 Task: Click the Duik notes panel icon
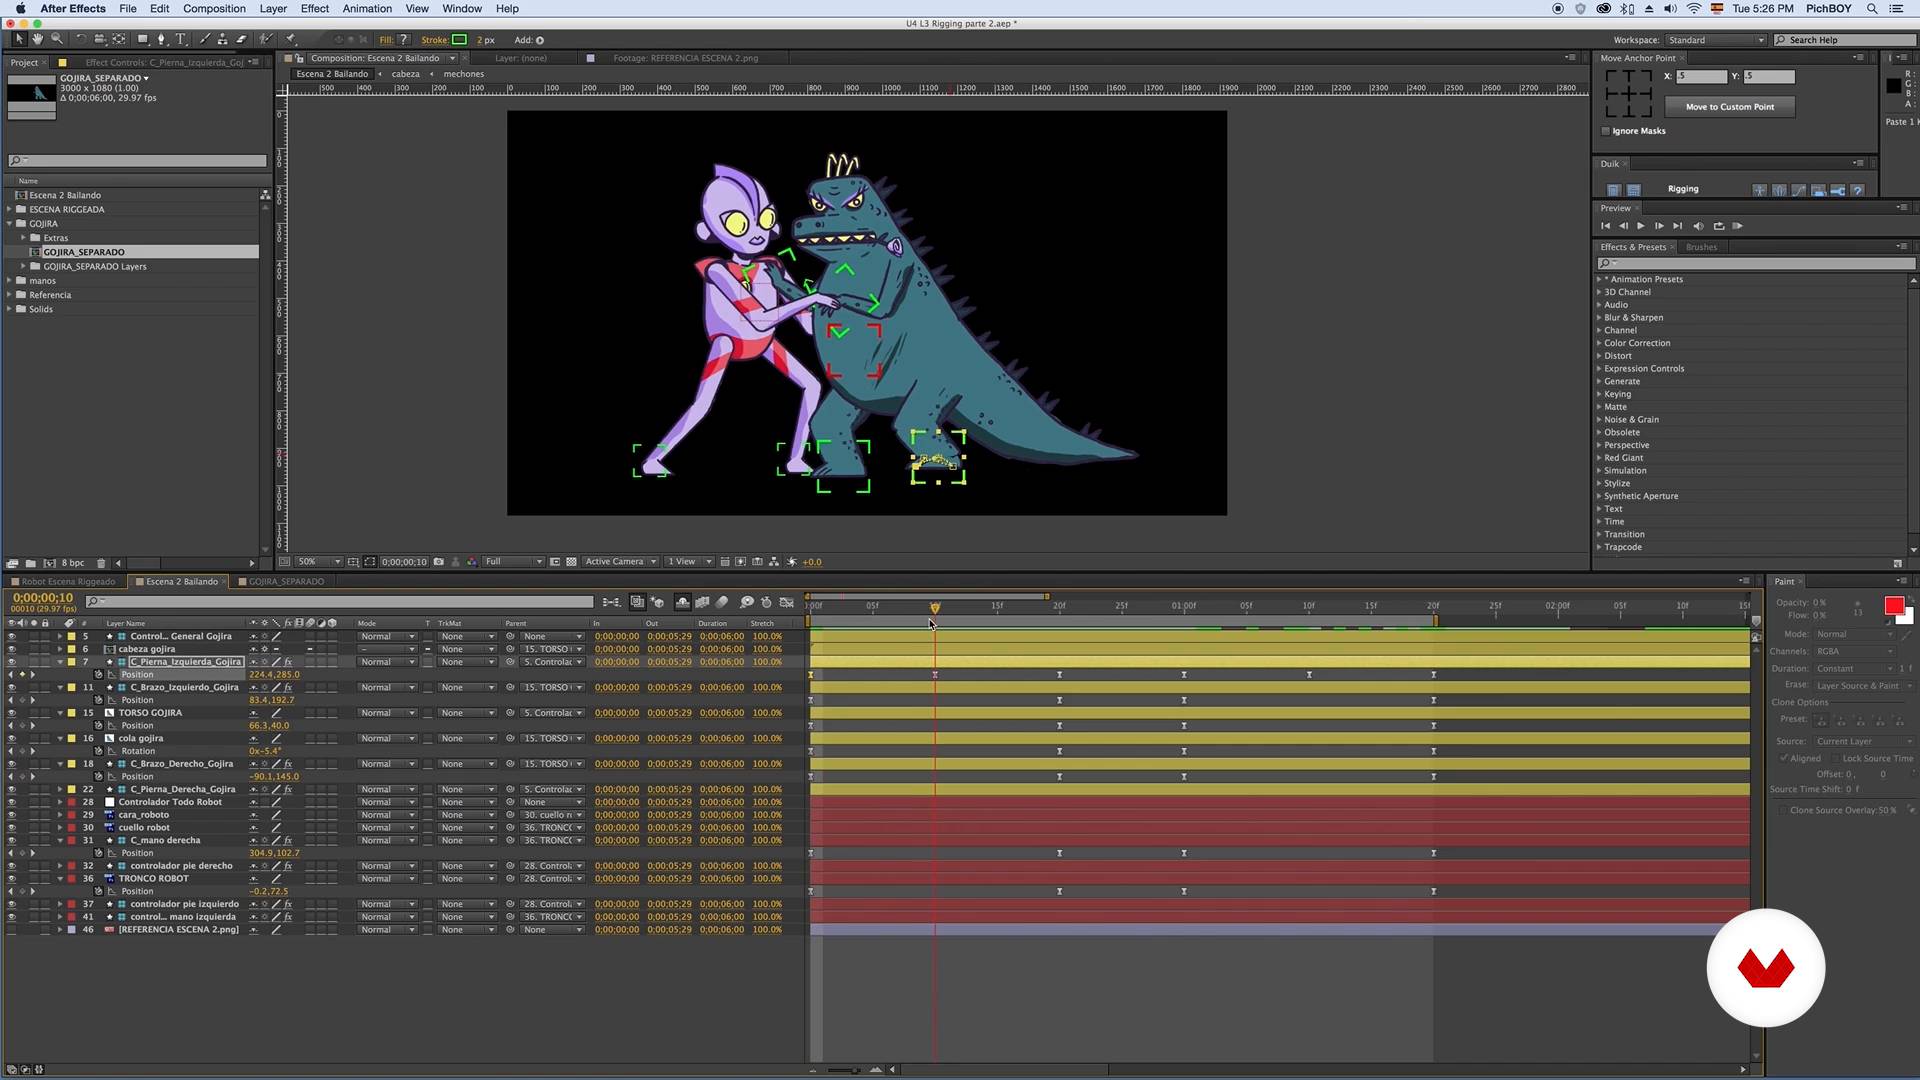tap(1633, 190)
